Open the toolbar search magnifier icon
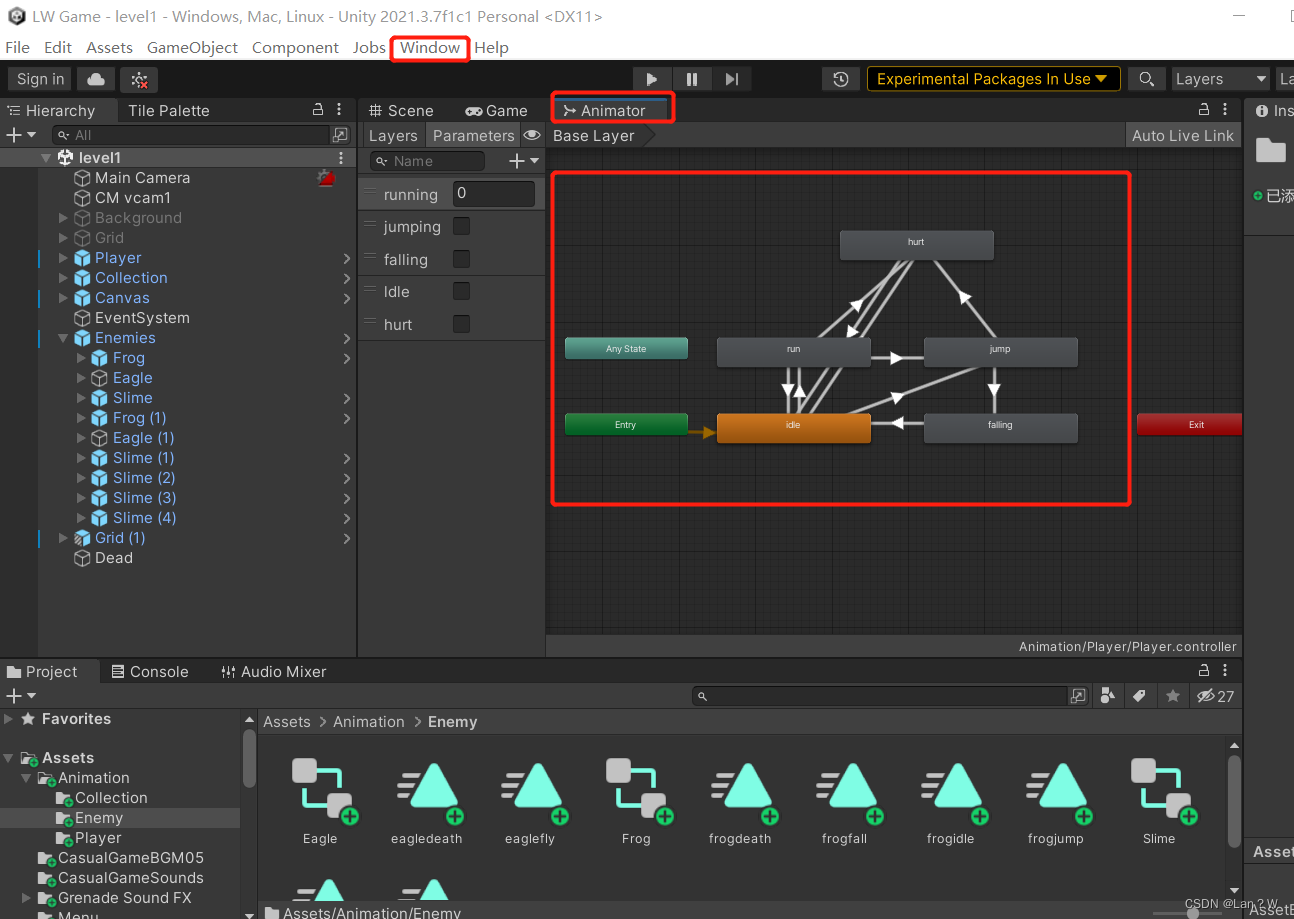1294x919 pixels. (1147, 79)
